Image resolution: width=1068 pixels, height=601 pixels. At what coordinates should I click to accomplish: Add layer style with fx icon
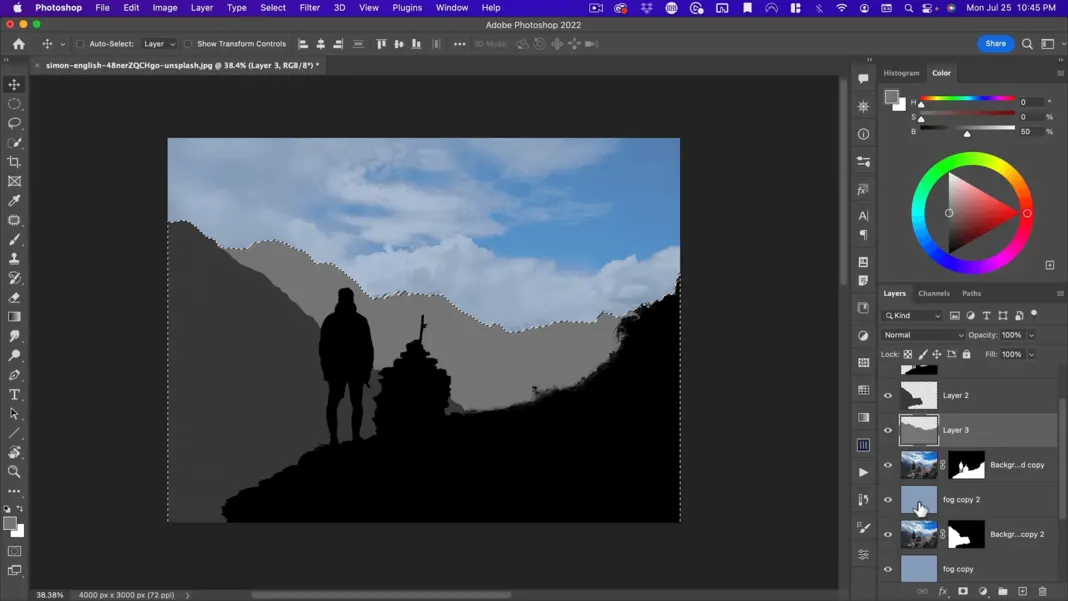943,591
